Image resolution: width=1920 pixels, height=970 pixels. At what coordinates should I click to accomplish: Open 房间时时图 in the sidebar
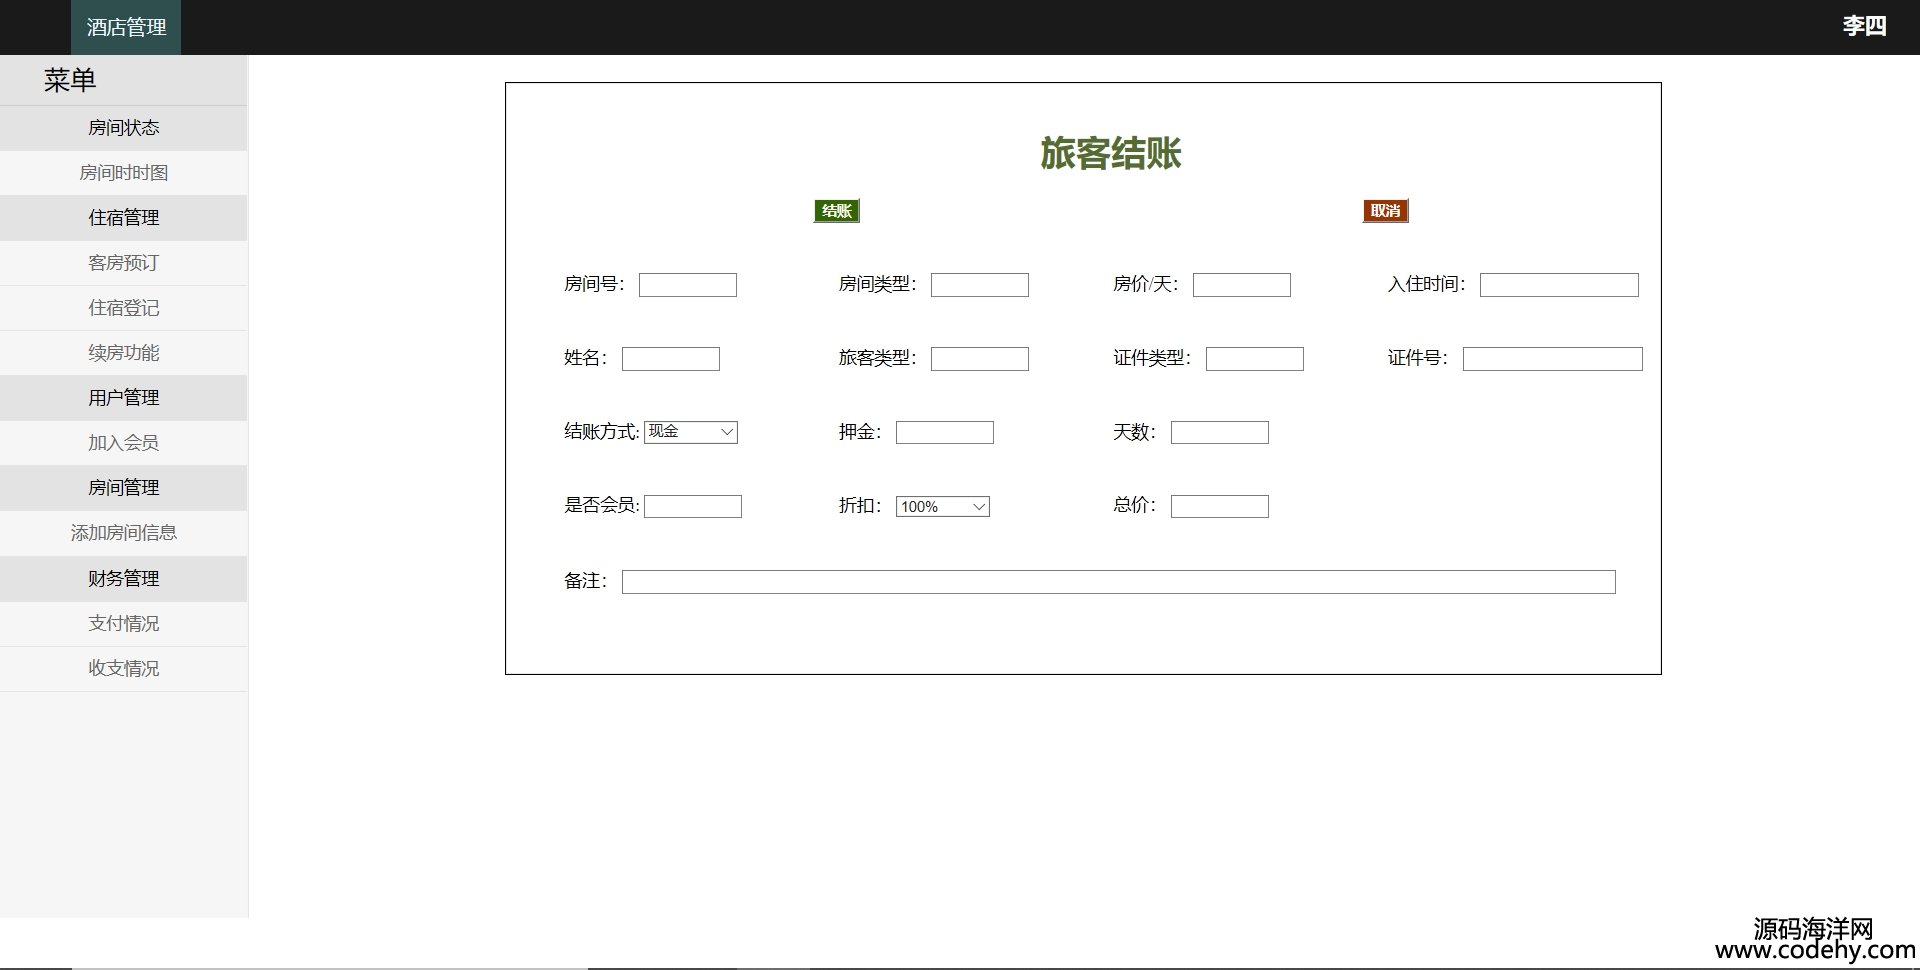point(123,173)
